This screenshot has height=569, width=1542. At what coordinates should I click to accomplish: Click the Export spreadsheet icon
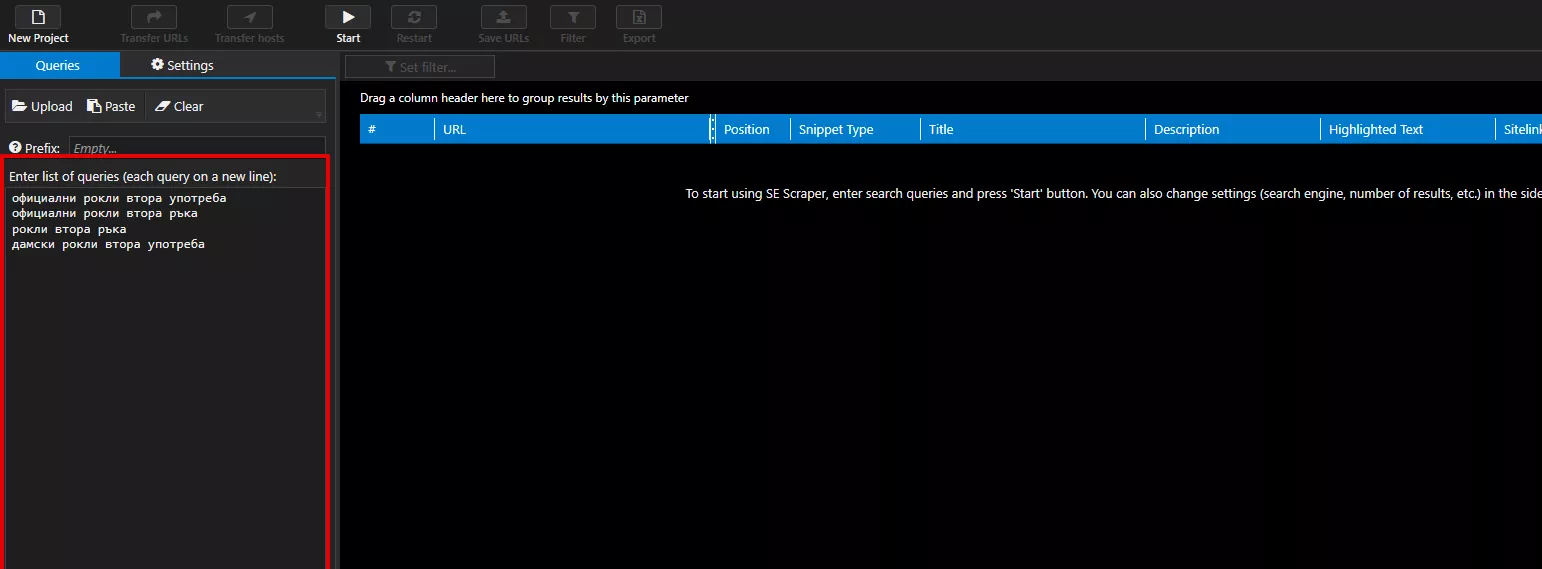[x=639, y=17]
